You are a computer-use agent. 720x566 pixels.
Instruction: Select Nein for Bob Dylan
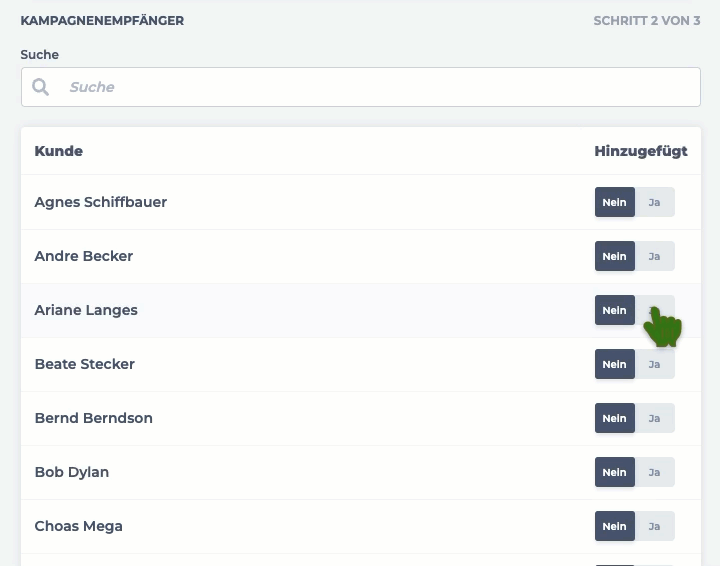click(x=615, y=472)
